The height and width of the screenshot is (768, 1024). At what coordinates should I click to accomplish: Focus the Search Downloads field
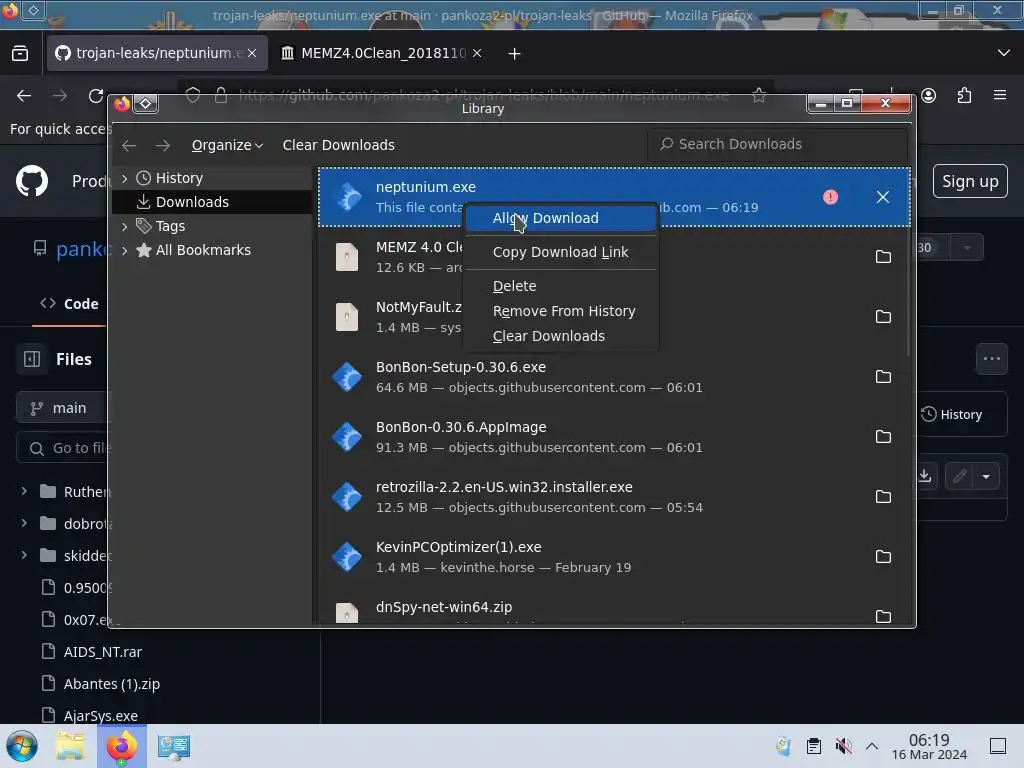(777, 144)
